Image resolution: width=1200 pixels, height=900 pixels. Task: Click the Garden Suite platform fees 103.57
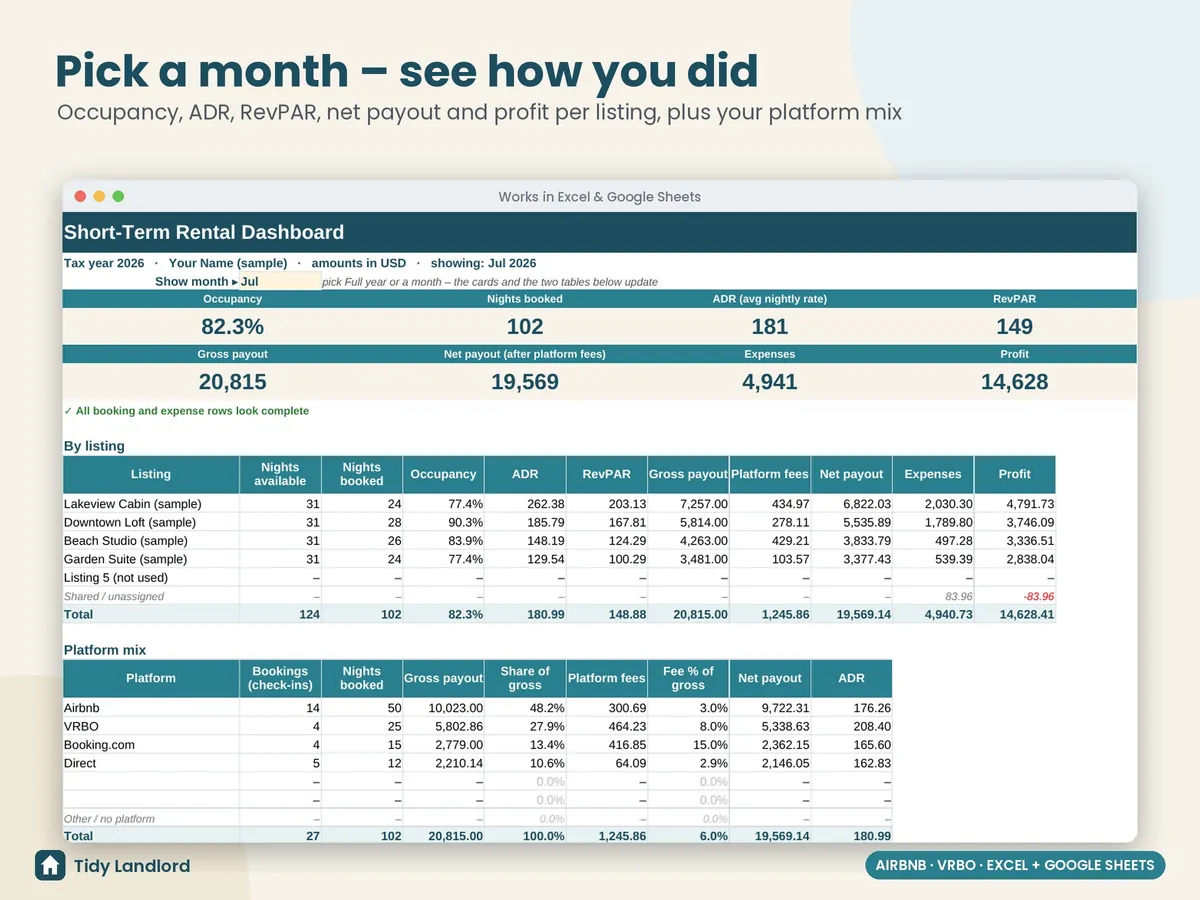coord(789,559)
